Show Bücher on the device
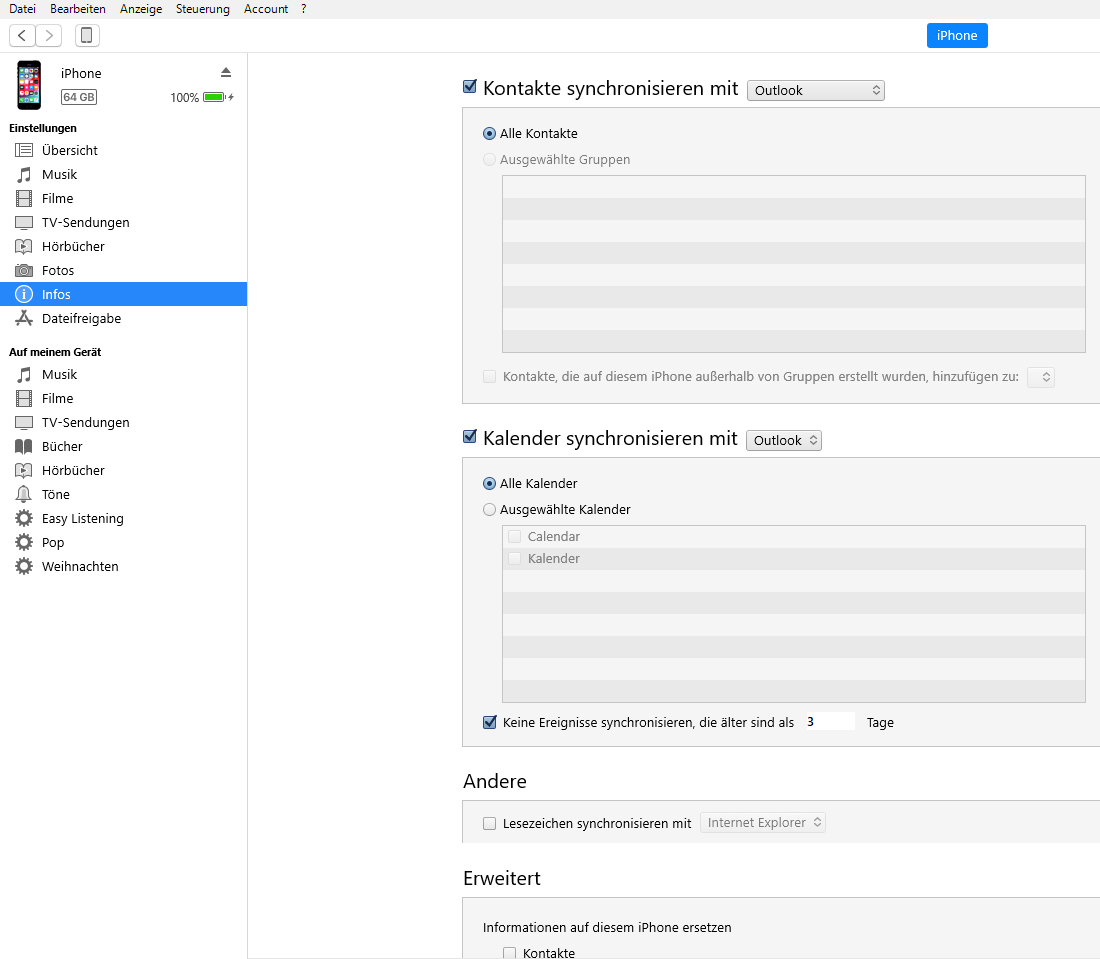 tap(123, 446)
